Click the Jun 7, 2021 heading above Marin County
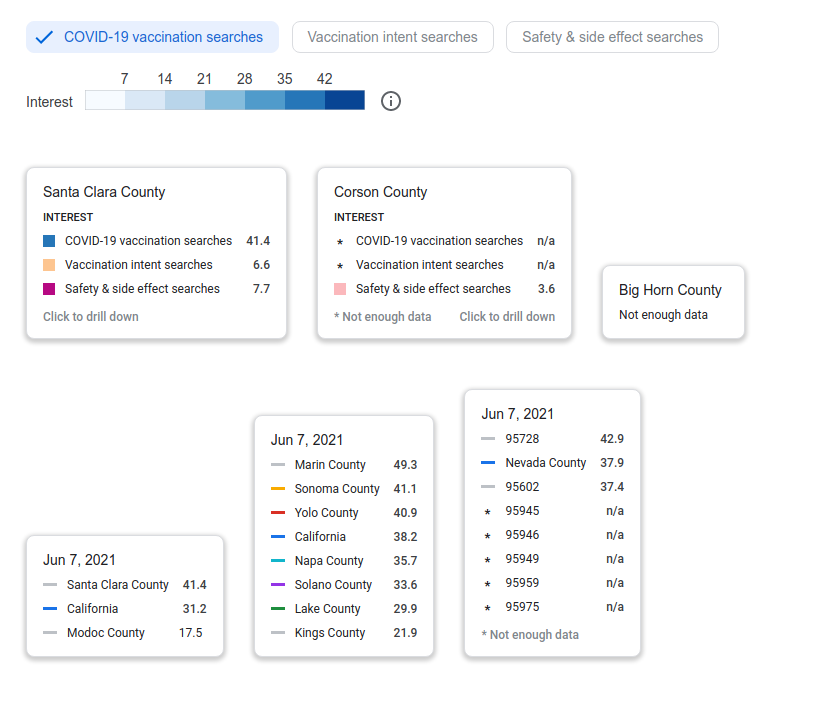 click(307, 440)
